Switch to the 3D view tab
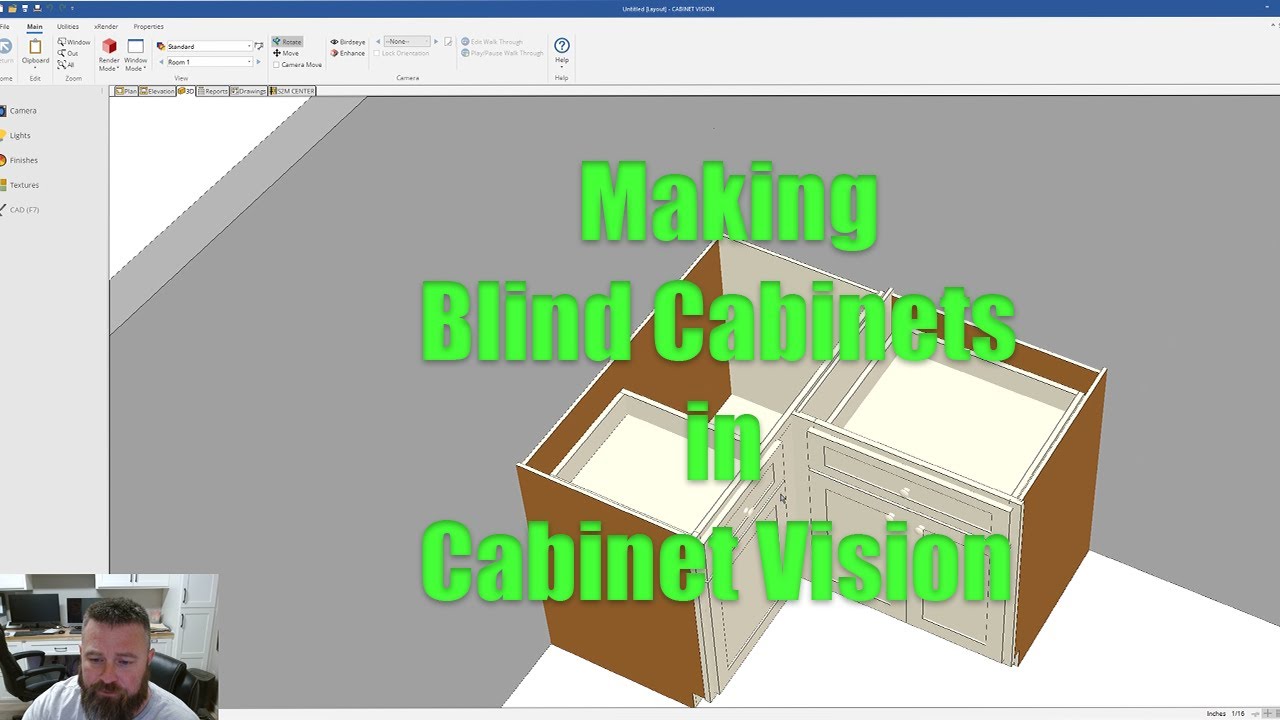1280x720 pixels. click(186, 91)
